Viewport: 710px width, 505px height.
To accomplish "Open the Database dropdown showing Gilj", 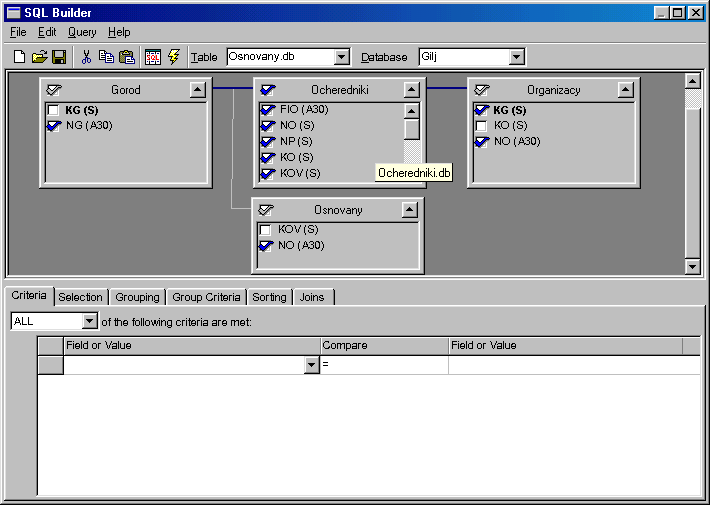I will click(516, 57).
